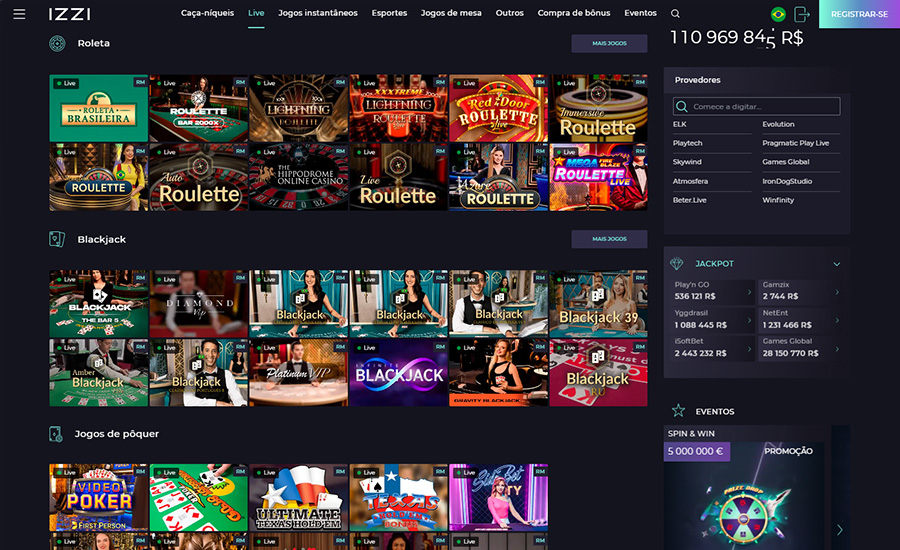Screen dimensions: 900x550
Task: Open Video Poker First Person game
Action: tap(99, 498)
